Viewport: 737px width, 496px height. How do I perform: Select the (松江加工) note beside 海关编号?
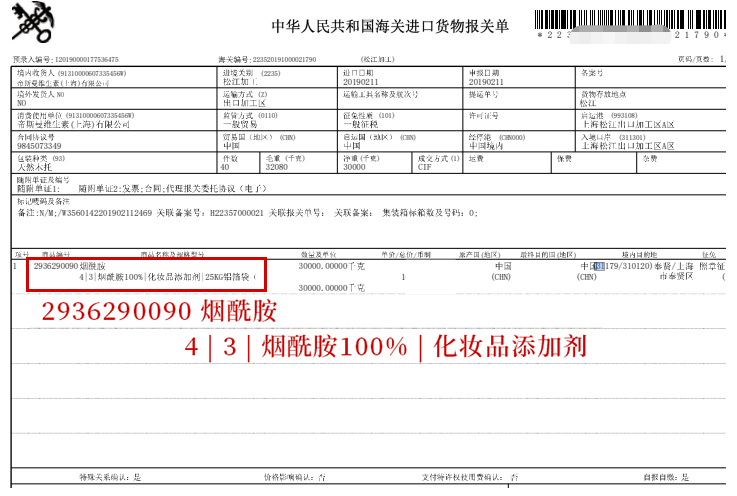click(x=377, y=59)
